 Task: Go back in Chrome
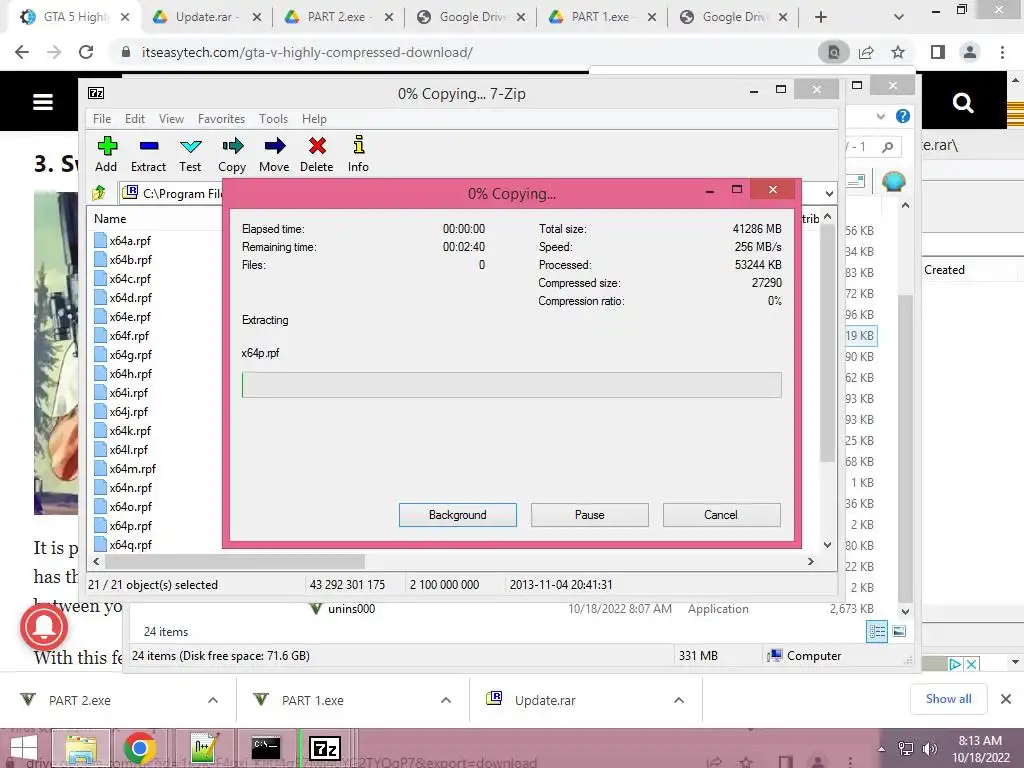[x=22, y=52]
